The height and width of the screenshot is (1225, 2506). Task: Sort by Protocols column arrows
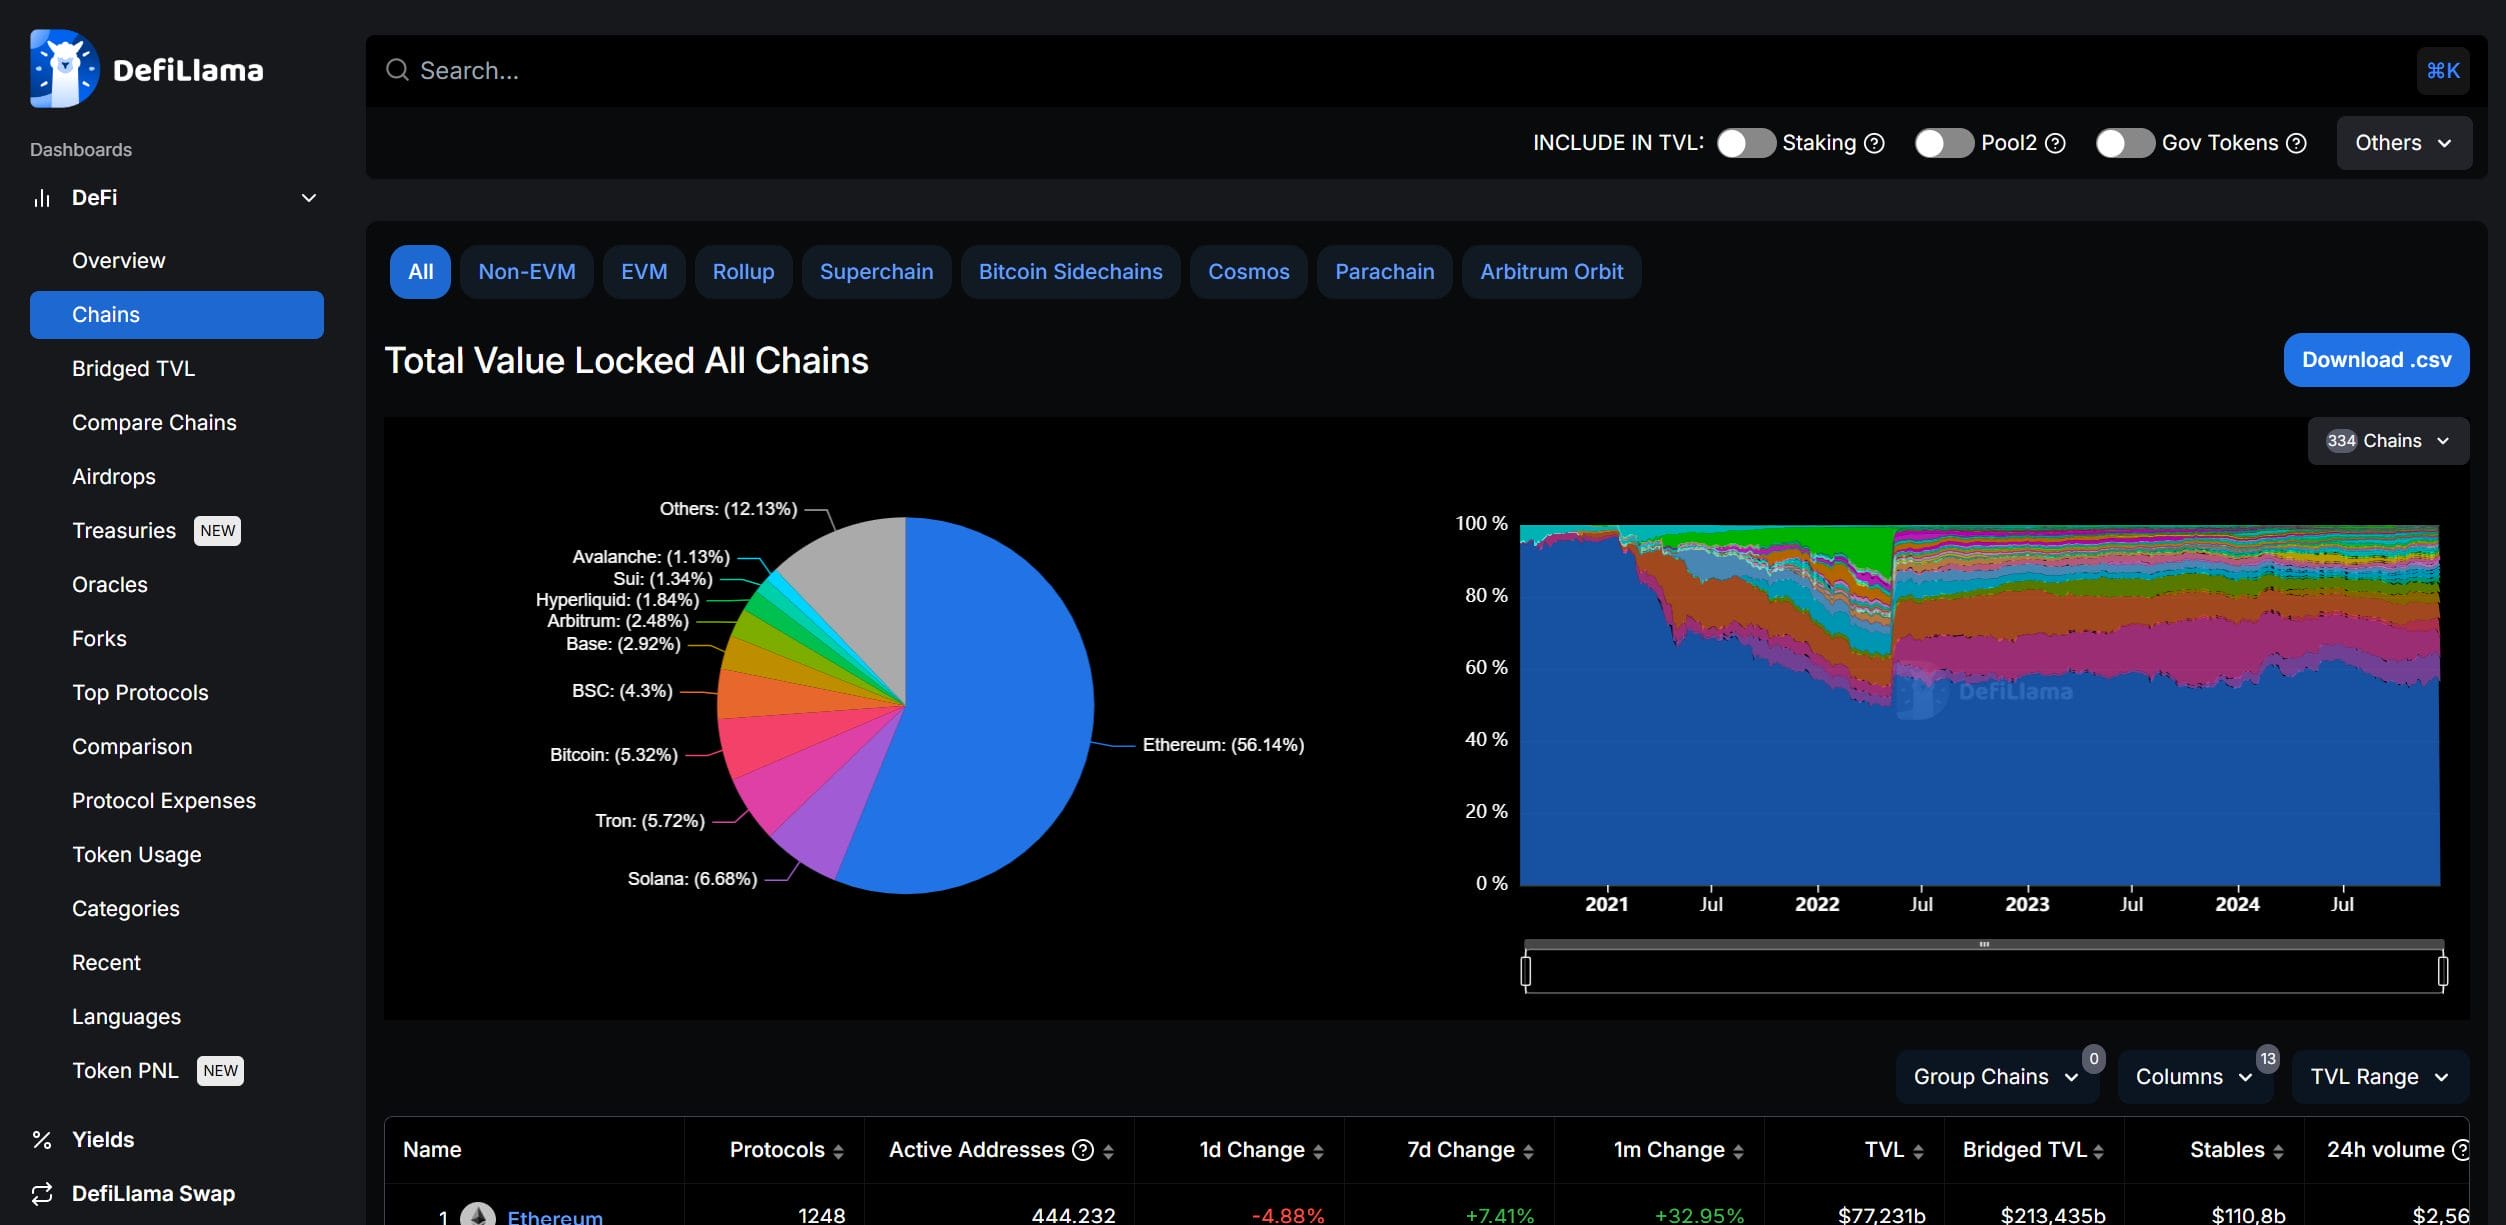838,1152
